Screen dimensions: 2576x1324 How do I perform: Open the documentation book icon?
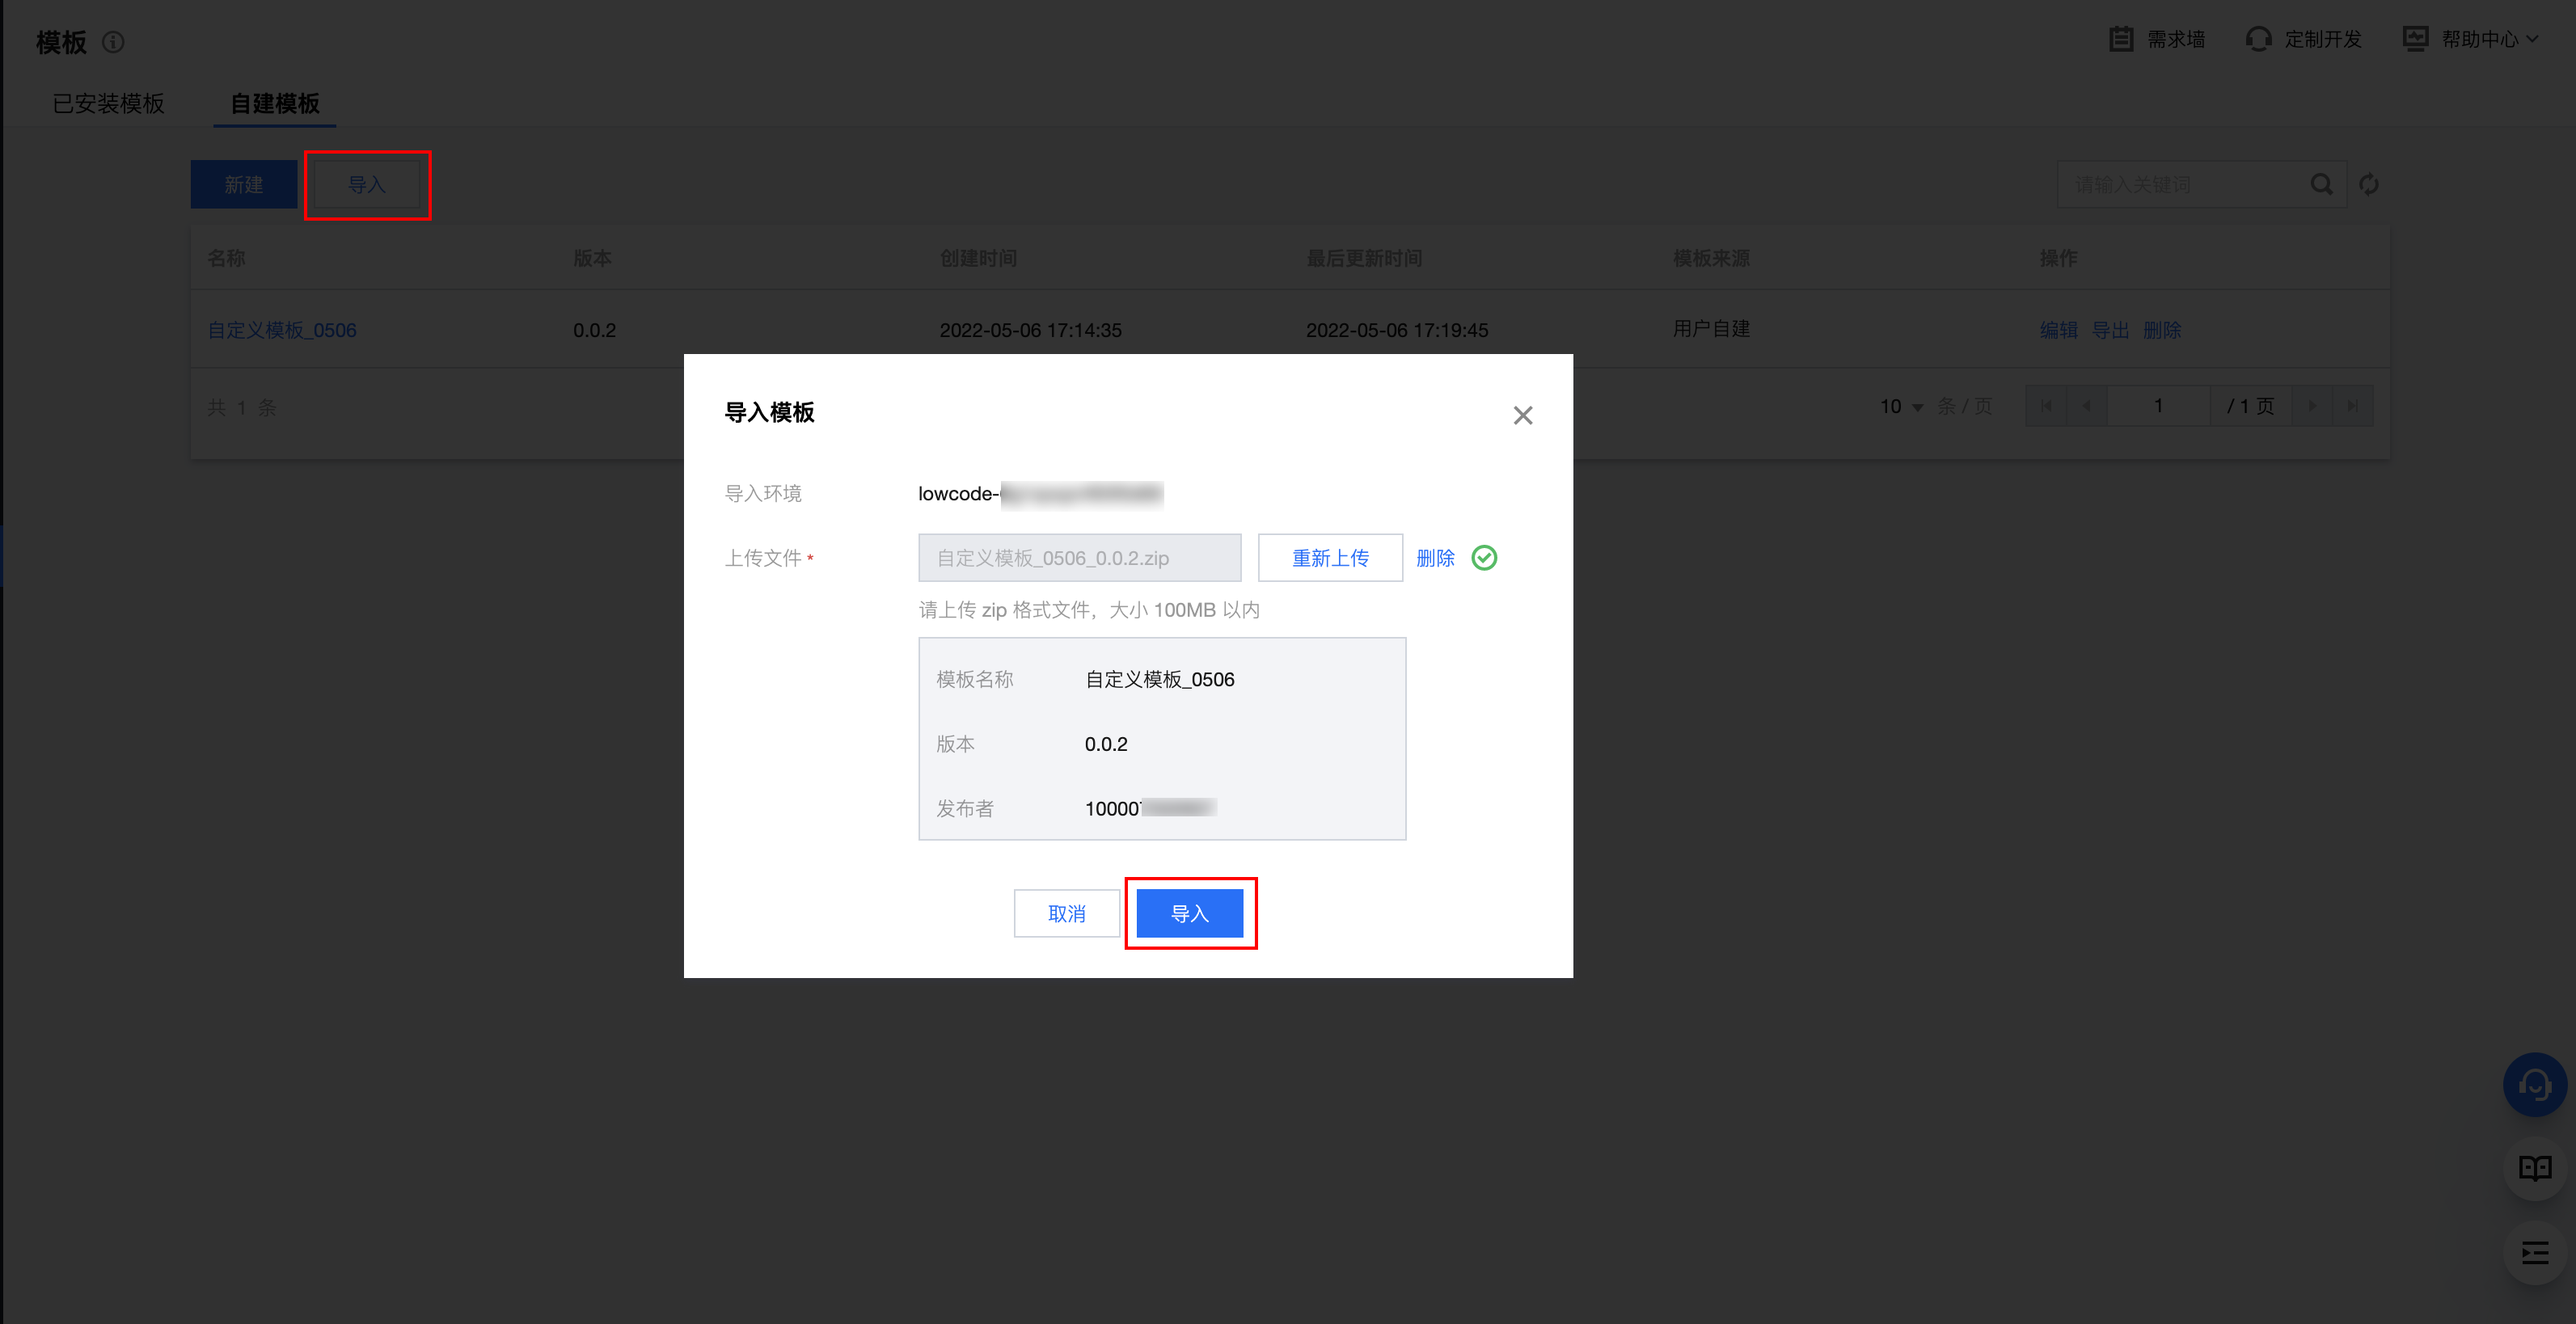pyautogui.click(x=2534, y=1168)
